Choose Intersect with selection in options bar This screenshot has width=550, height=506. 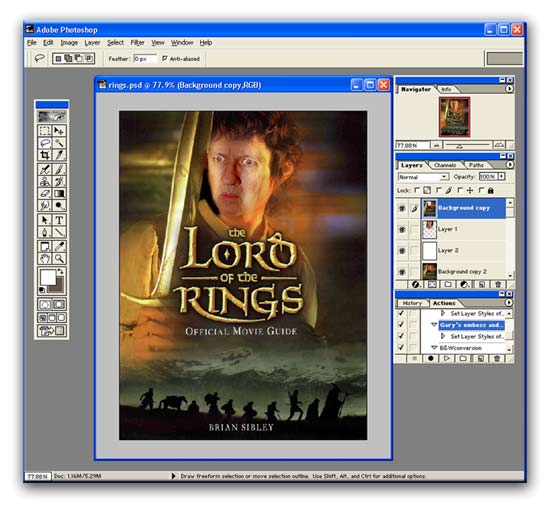tap(90, 58)
